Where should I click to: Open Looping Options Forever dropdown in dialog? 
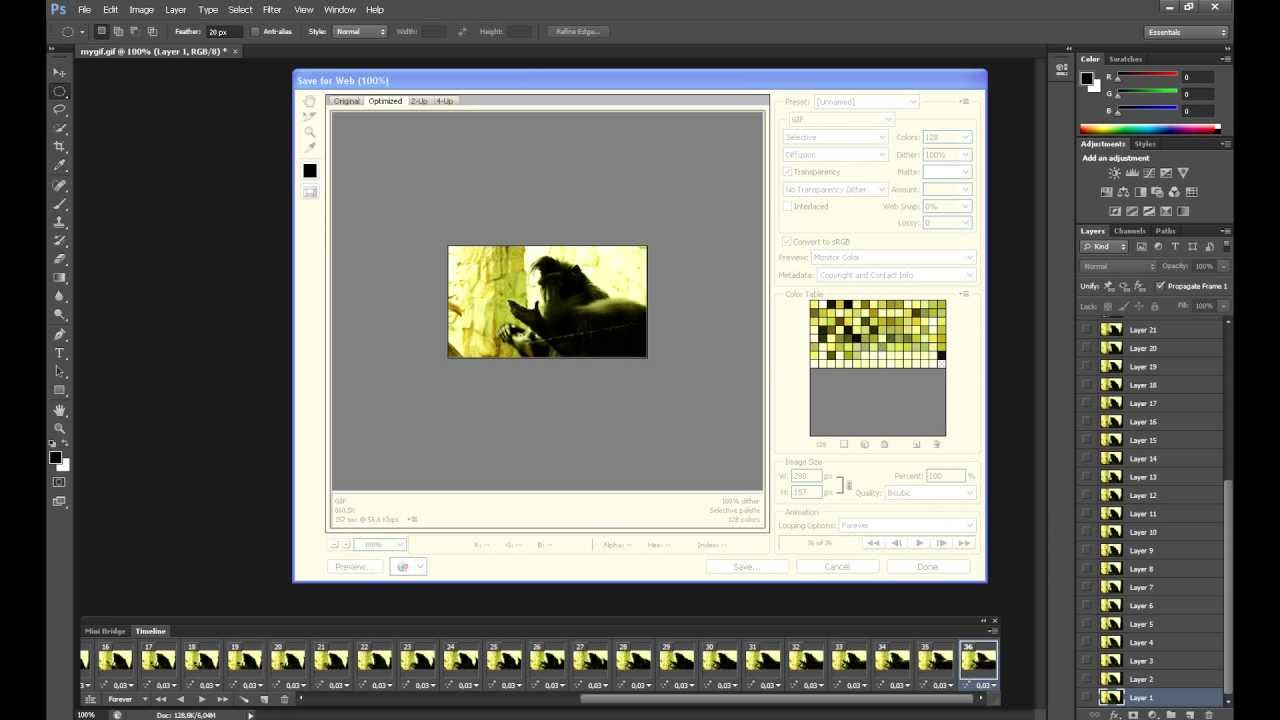click(906, 525)
